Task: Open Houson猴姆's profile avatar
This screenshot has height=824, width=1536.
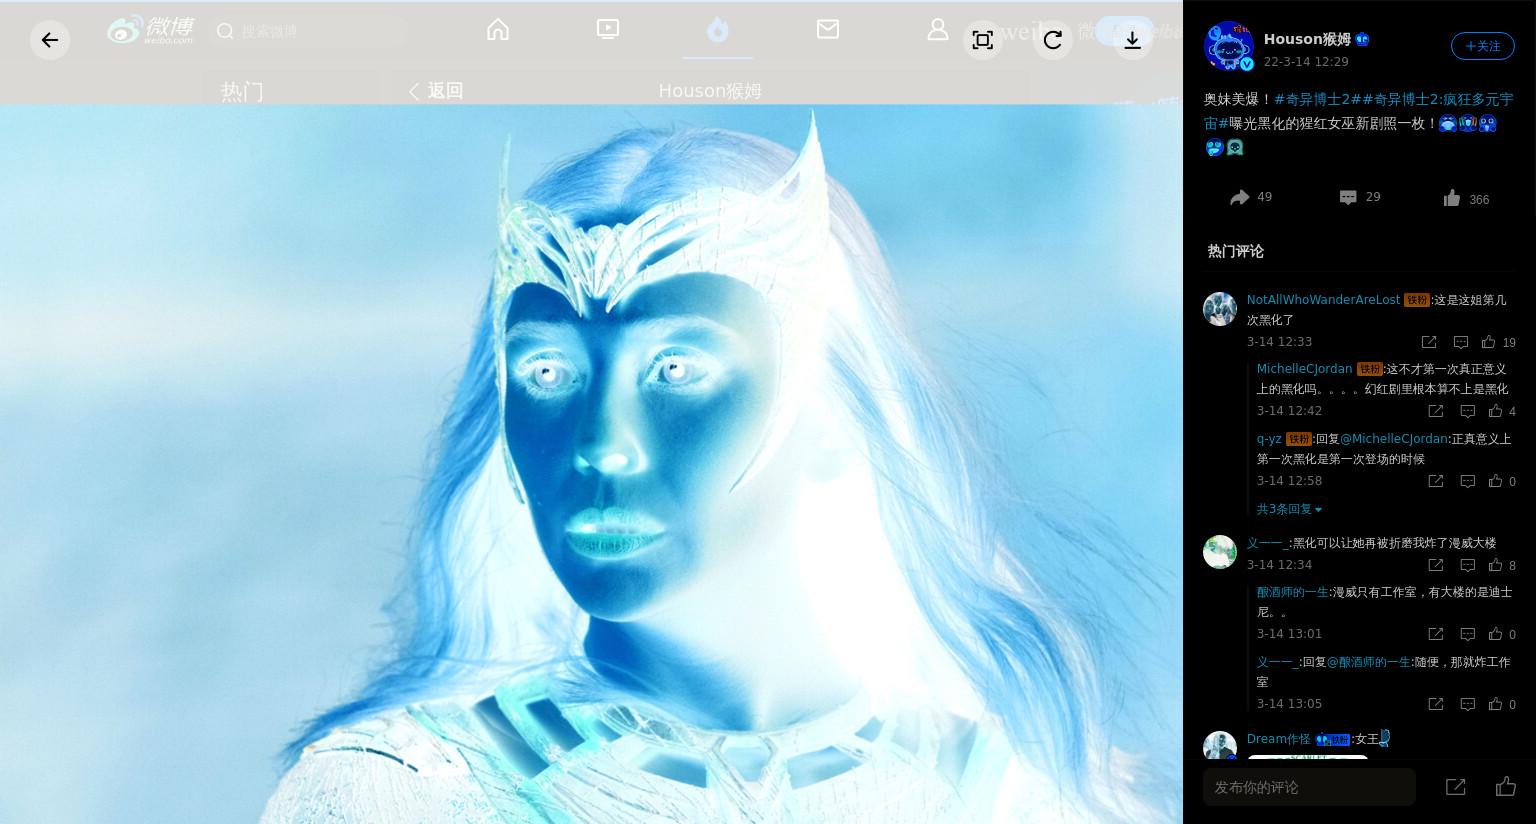Action: tap(1229, 46)
